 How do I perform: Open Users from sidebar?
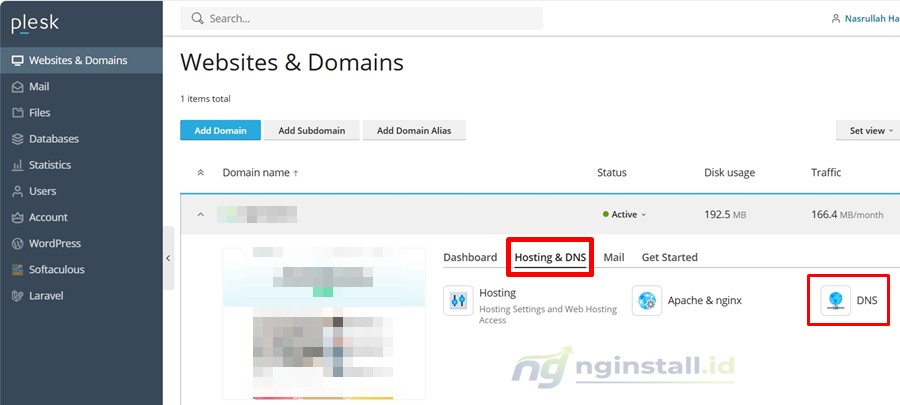81,191
